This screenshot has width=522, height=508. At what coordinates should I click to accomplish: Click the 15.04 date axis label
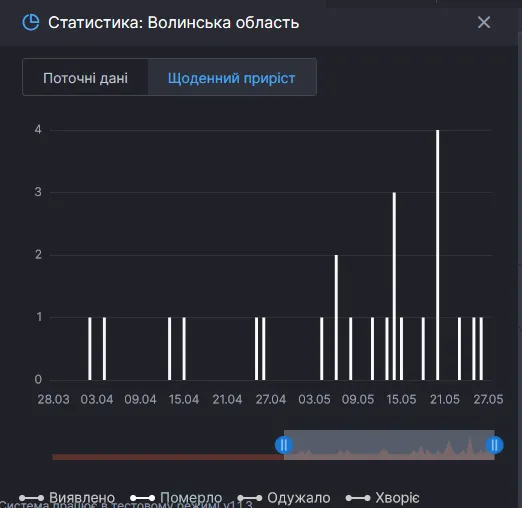[x=184, y=399]
